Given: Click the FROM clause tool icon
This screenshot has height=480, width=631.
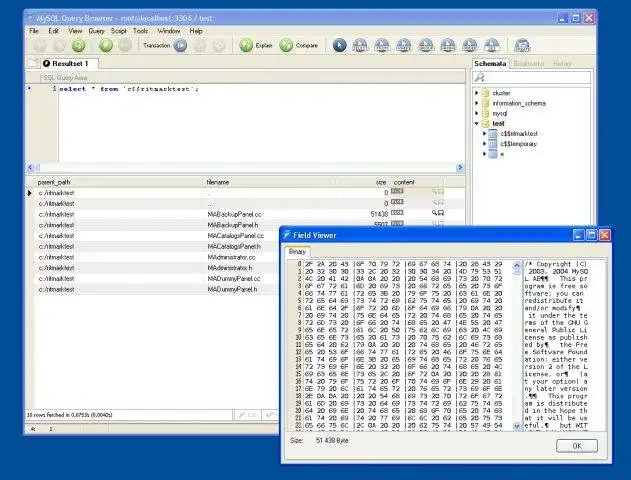Looking at the screenshot, I should click(382, 45).
